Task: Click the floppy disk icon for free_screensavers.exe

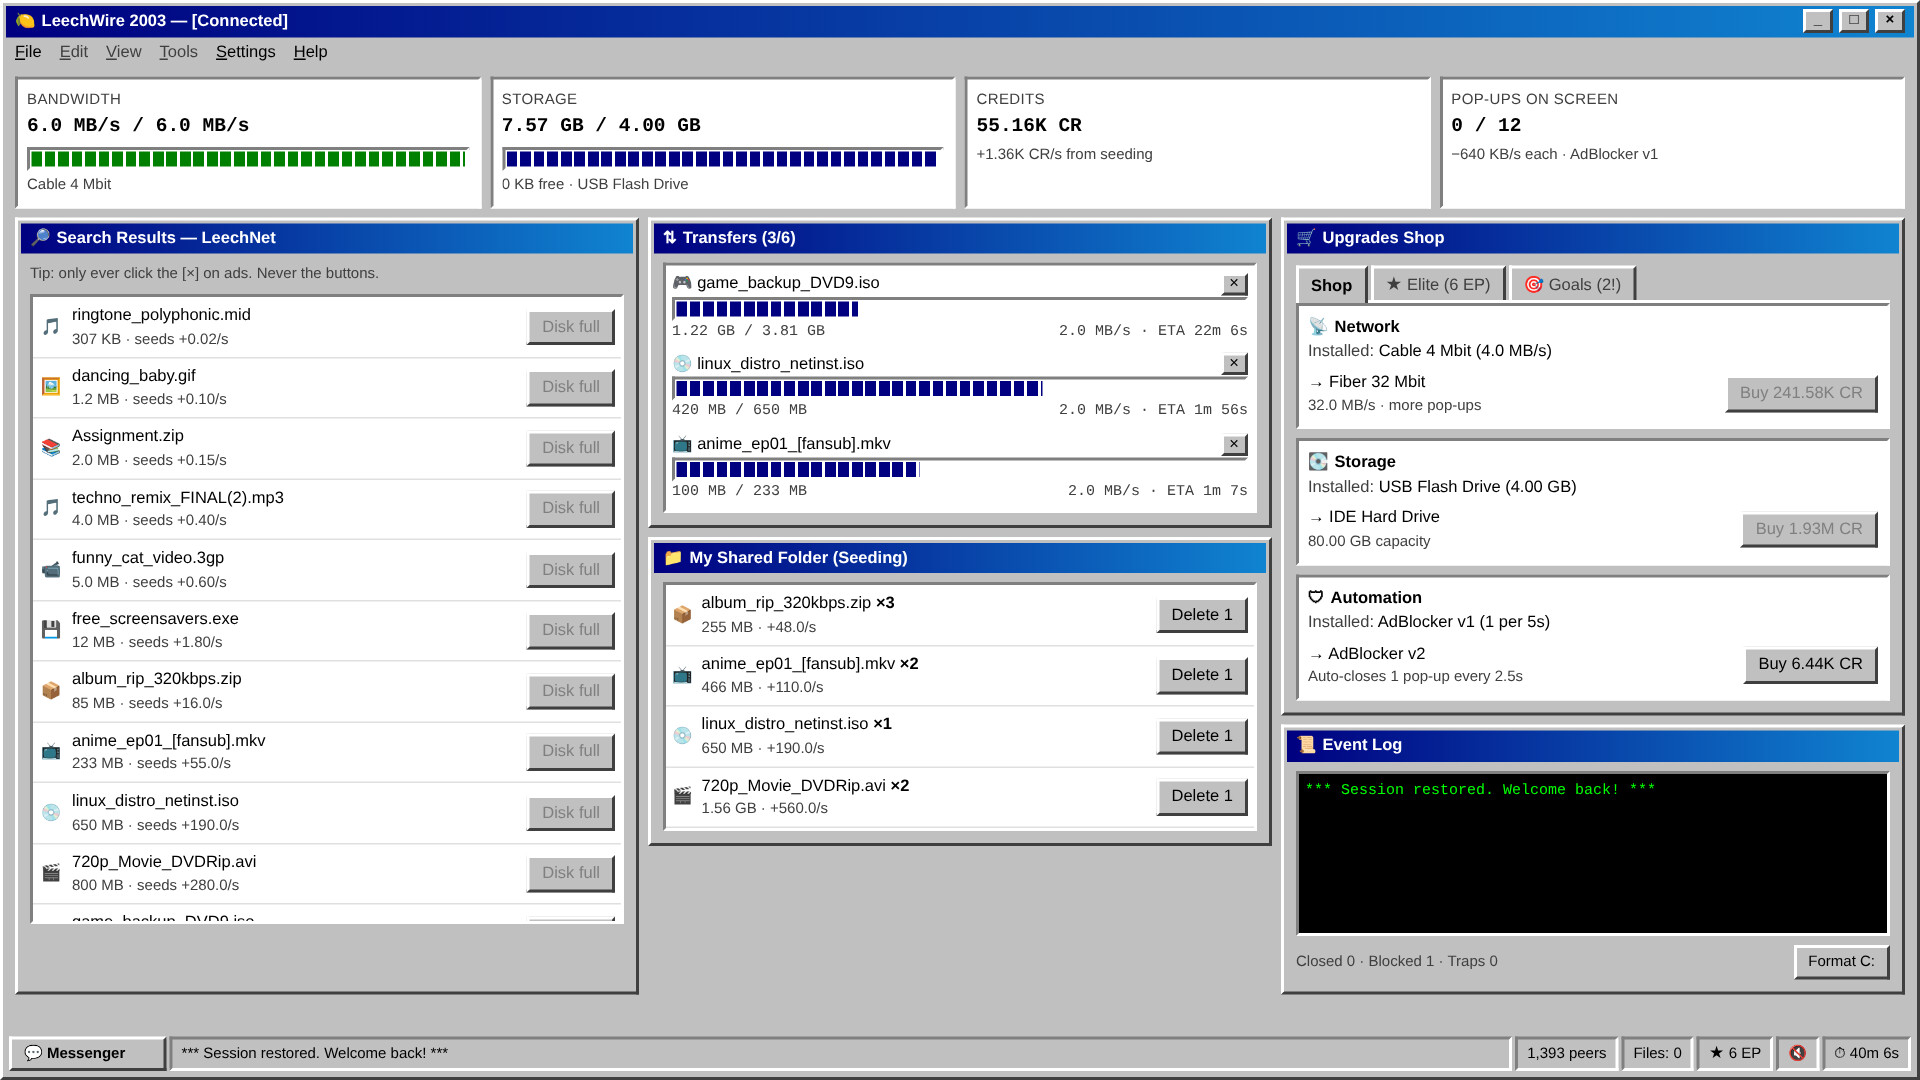Action: (51, 630)
